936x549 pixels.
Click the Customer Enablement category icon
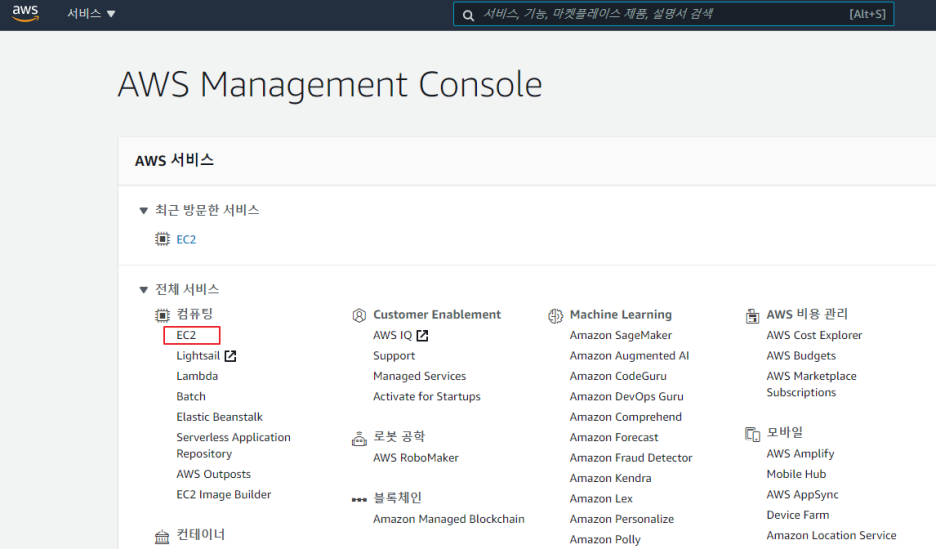(359, 316)
